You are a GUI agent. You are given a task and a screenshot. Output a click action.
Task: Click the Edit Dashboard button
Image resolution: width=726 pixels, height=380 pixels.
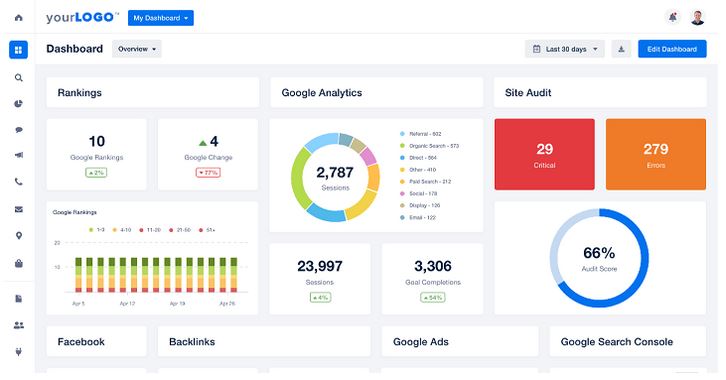672,49
